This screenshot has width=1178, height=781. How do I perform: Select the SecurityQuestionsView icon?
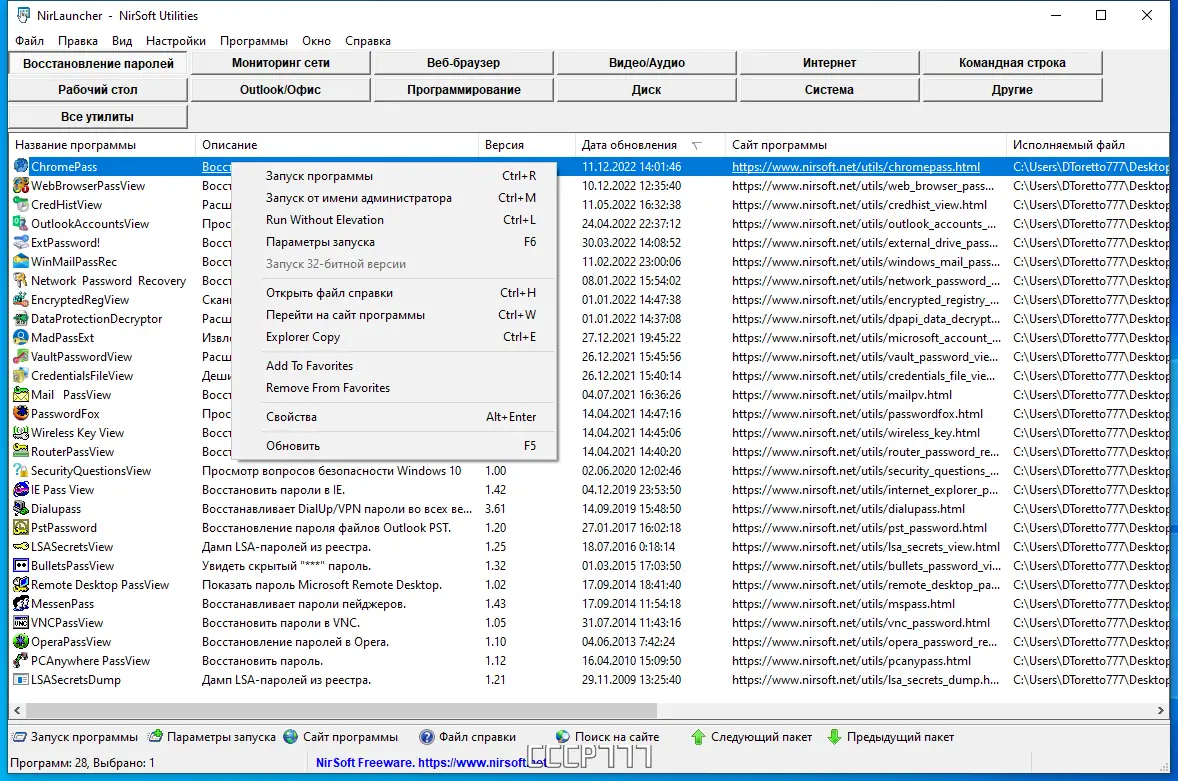point(21,470)
